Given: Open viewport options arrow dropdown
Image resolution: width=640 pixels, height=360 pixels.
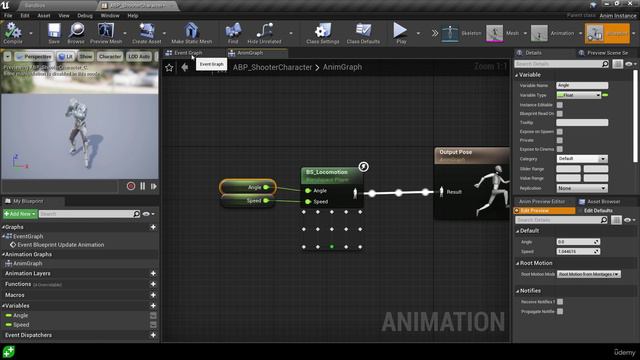Looking at the screenshot, I should [x=7, y=56].
